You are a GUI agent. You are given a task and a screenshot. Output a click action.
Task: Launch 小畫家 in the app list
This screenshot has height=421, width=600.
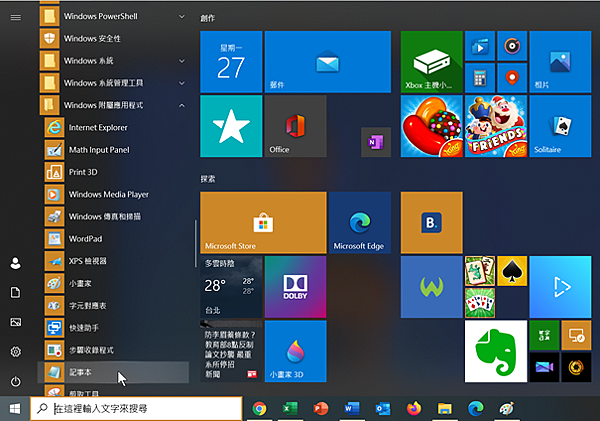pos(113,283)
